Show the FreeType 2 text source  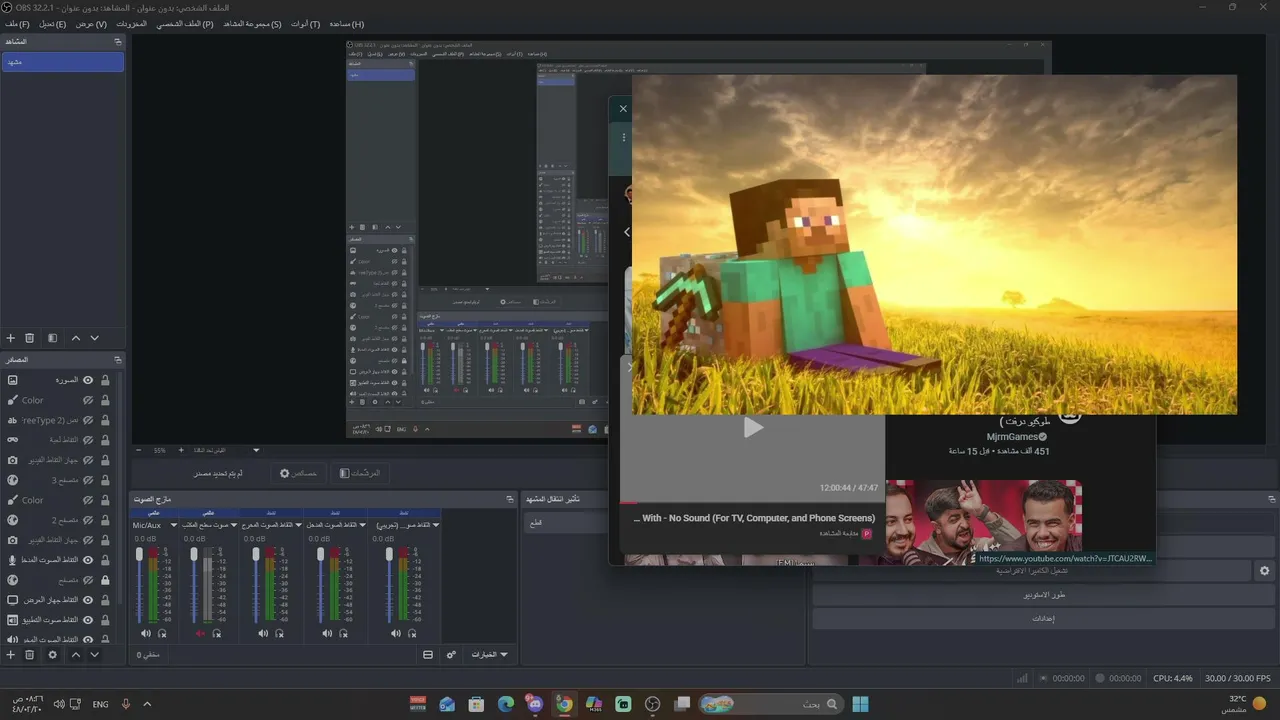(88, 420)
